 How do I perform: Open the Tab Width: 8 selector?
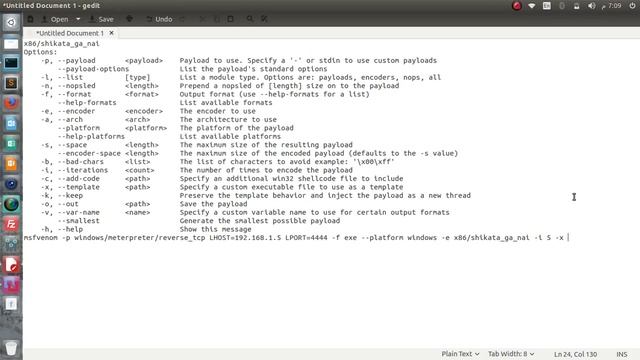click(511, 354)
